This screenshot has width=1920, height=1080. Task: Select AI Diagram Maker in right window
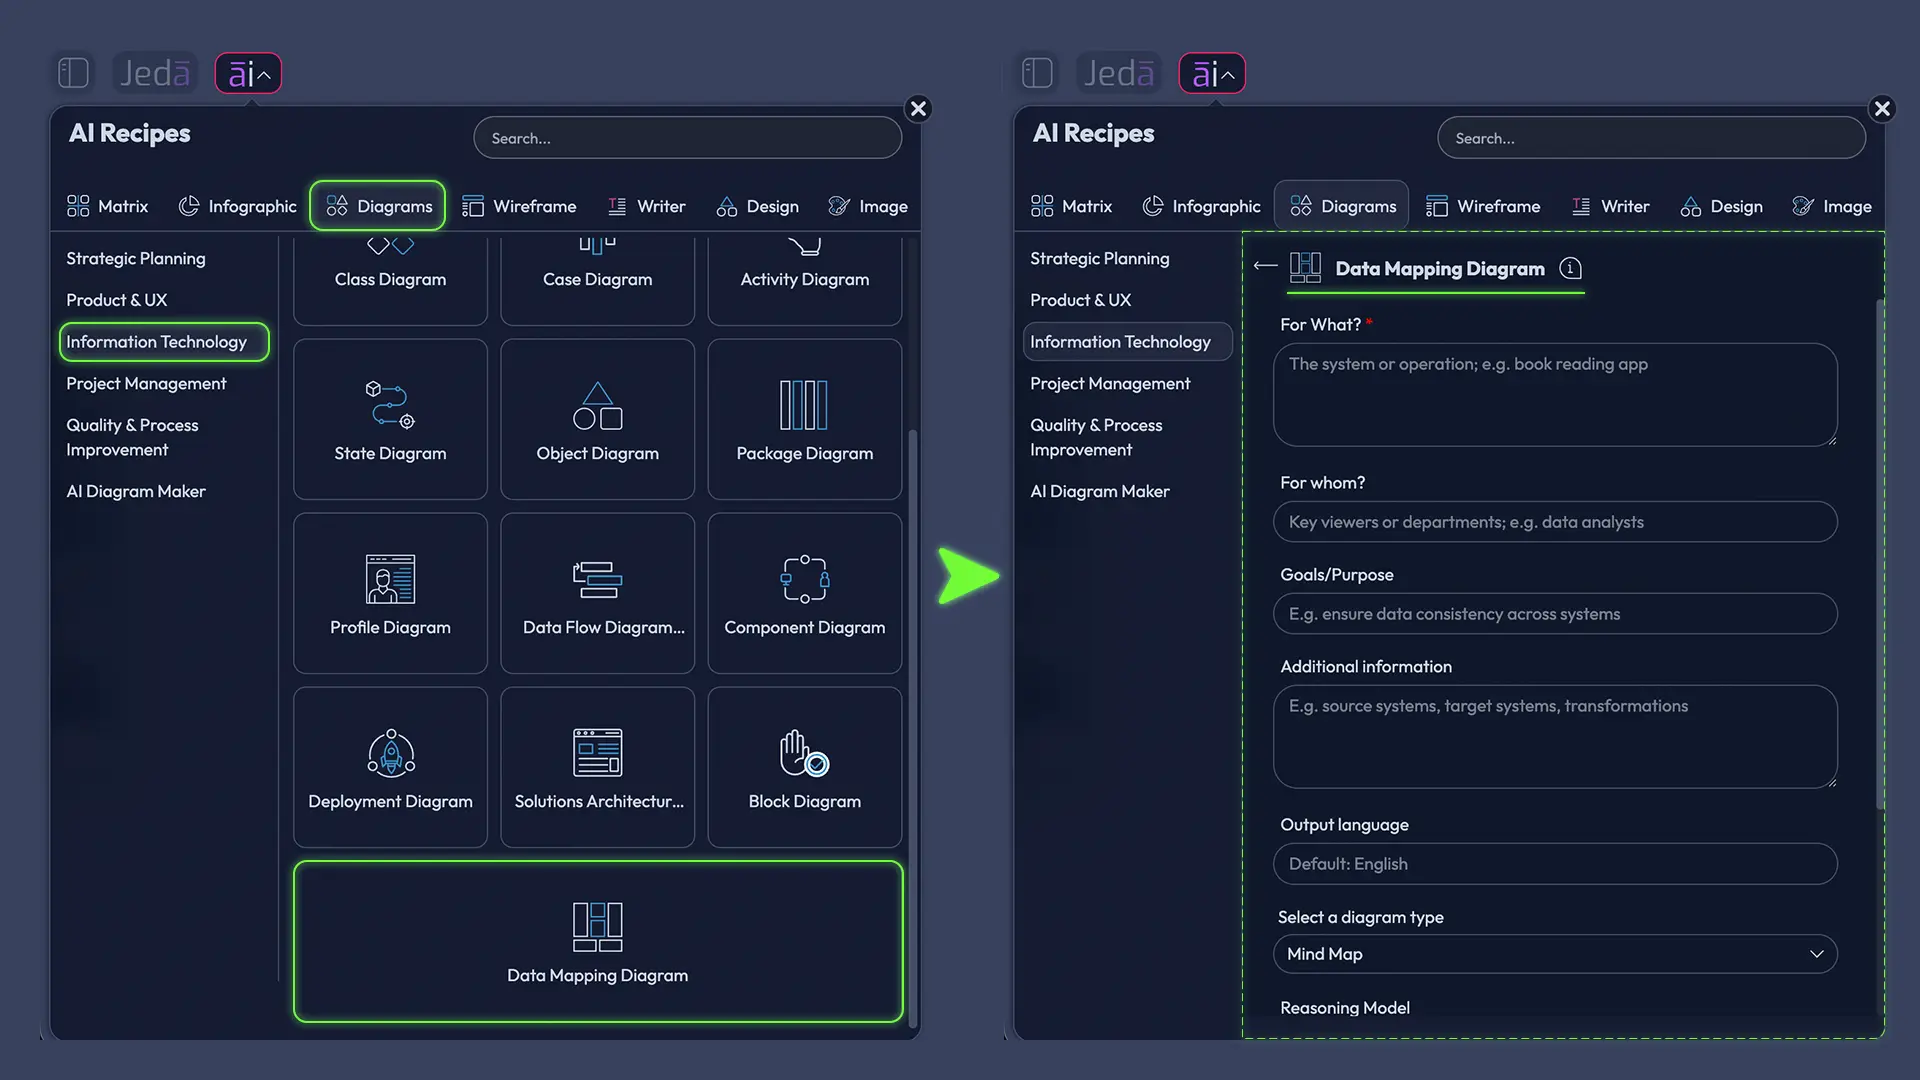click(x=1100, y=491)
